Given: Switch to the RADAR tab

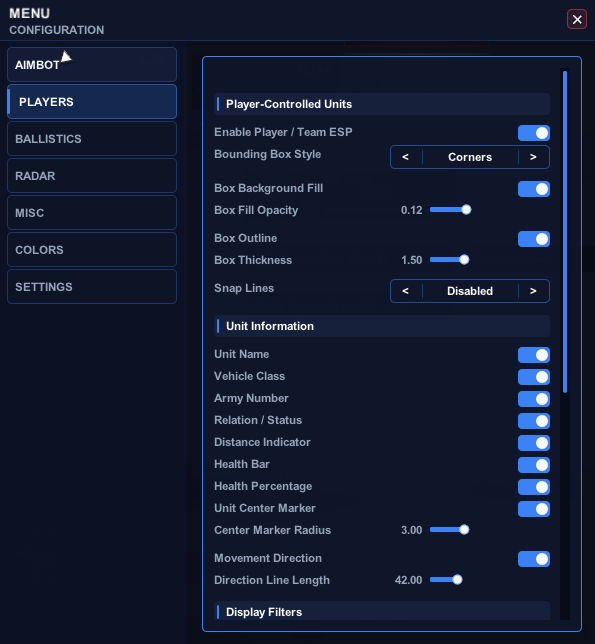Looking at the screenshot, I should coord(92,176).
